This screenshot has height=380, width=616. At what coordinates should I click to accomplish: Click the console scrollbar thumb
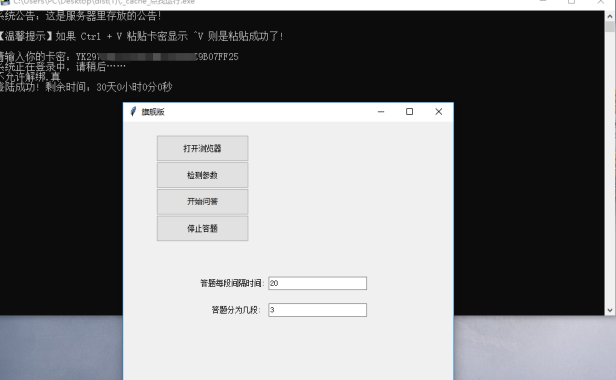[610, 27]
